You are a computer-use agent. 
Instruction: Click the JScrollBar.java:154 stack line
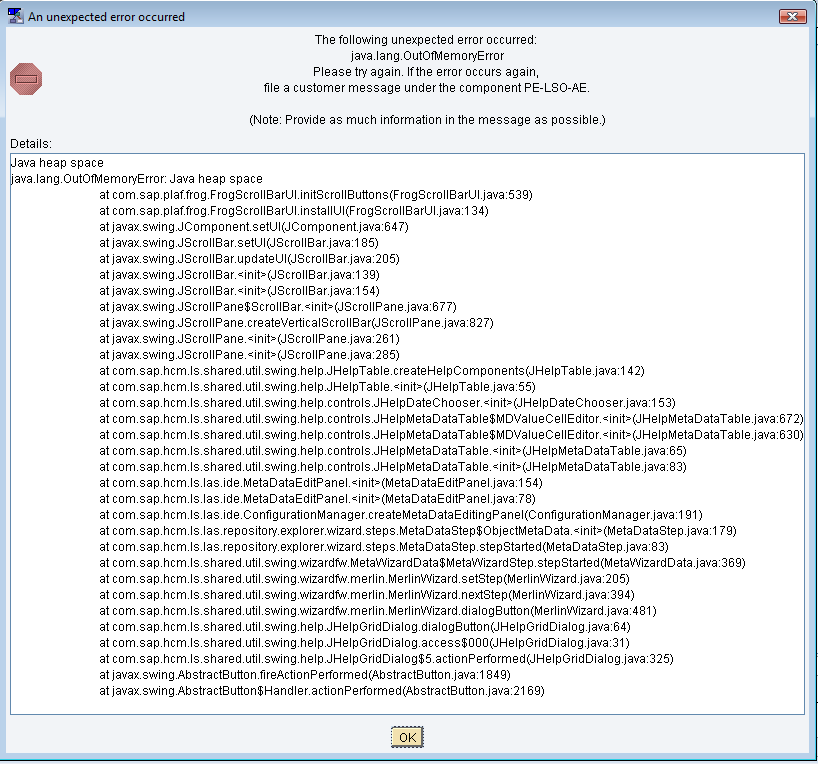(239, 291)
